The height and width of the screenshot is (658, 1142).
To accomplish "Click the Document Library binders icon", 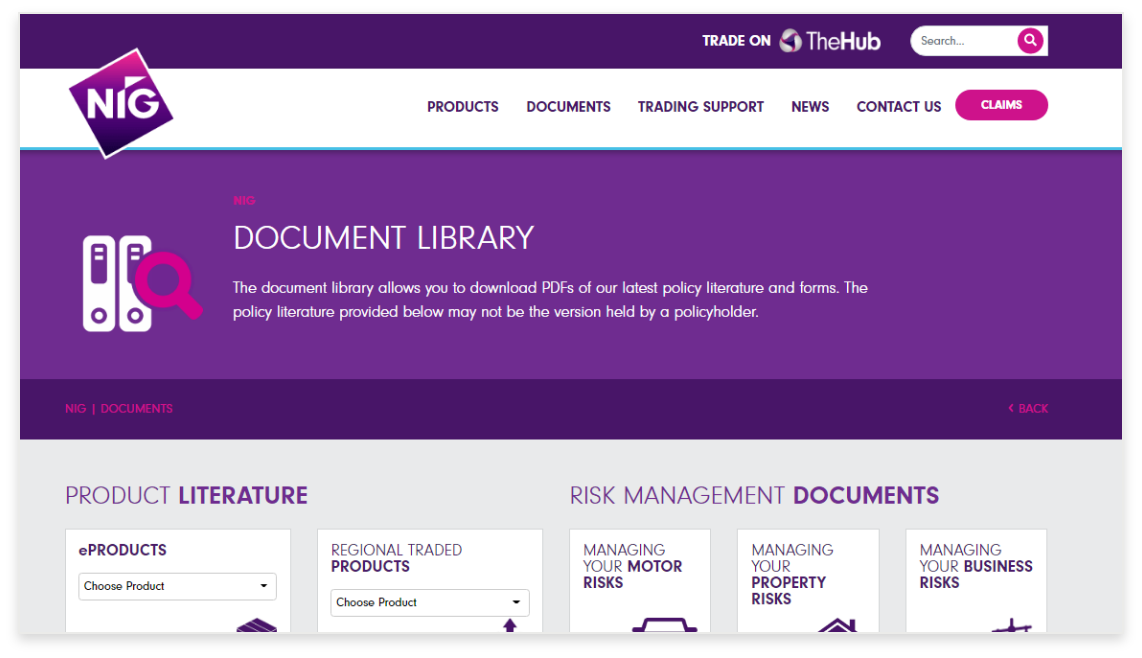I will [130, 283].
